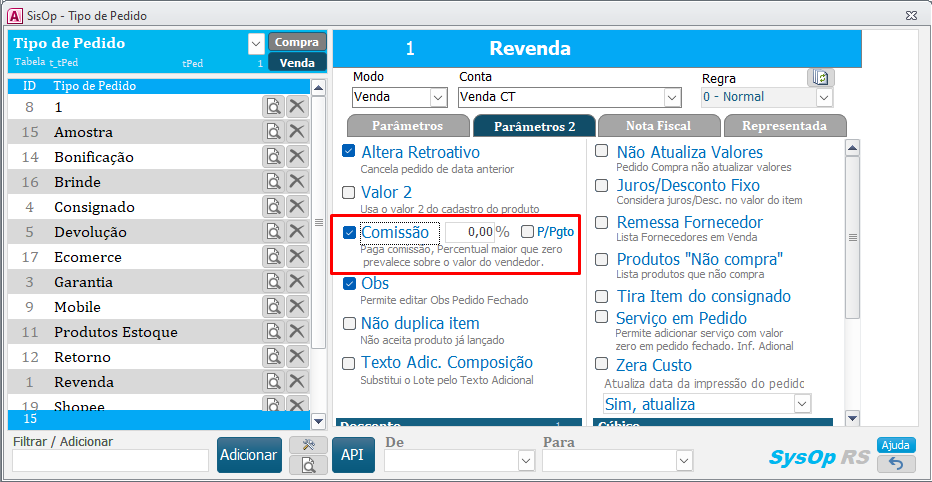The image size is (932, 482).
Task: Open the Conta combo box
Action: [671, 98]
